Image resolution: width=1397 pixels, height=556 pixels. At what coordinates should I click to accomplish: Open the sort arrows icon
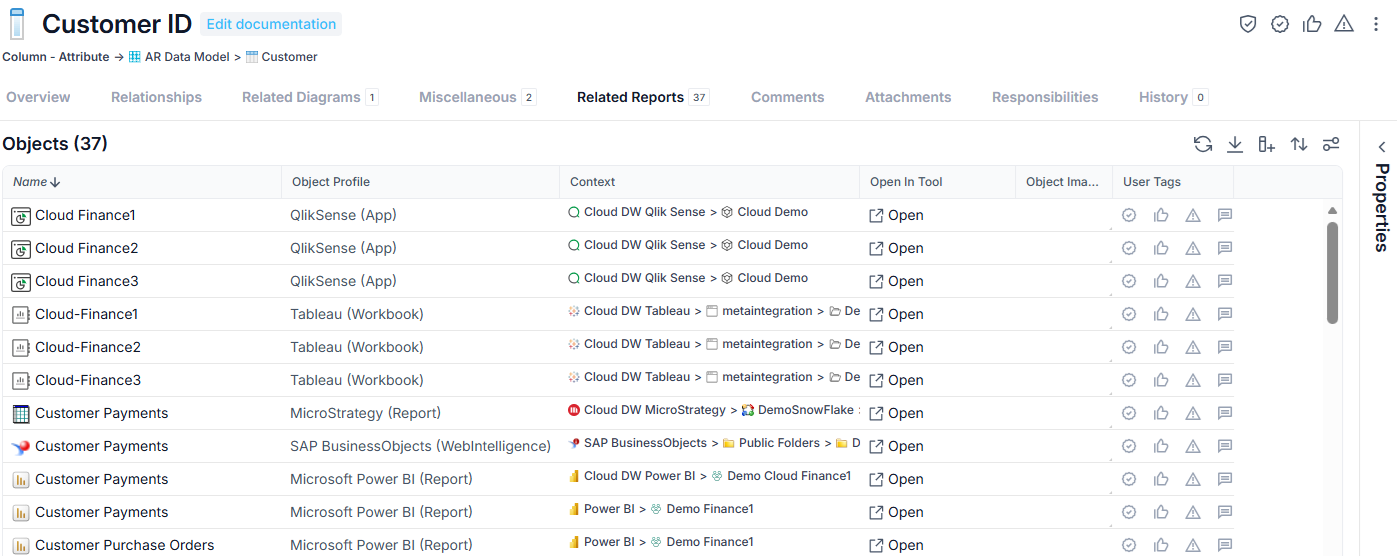[x=1299, y=144]
